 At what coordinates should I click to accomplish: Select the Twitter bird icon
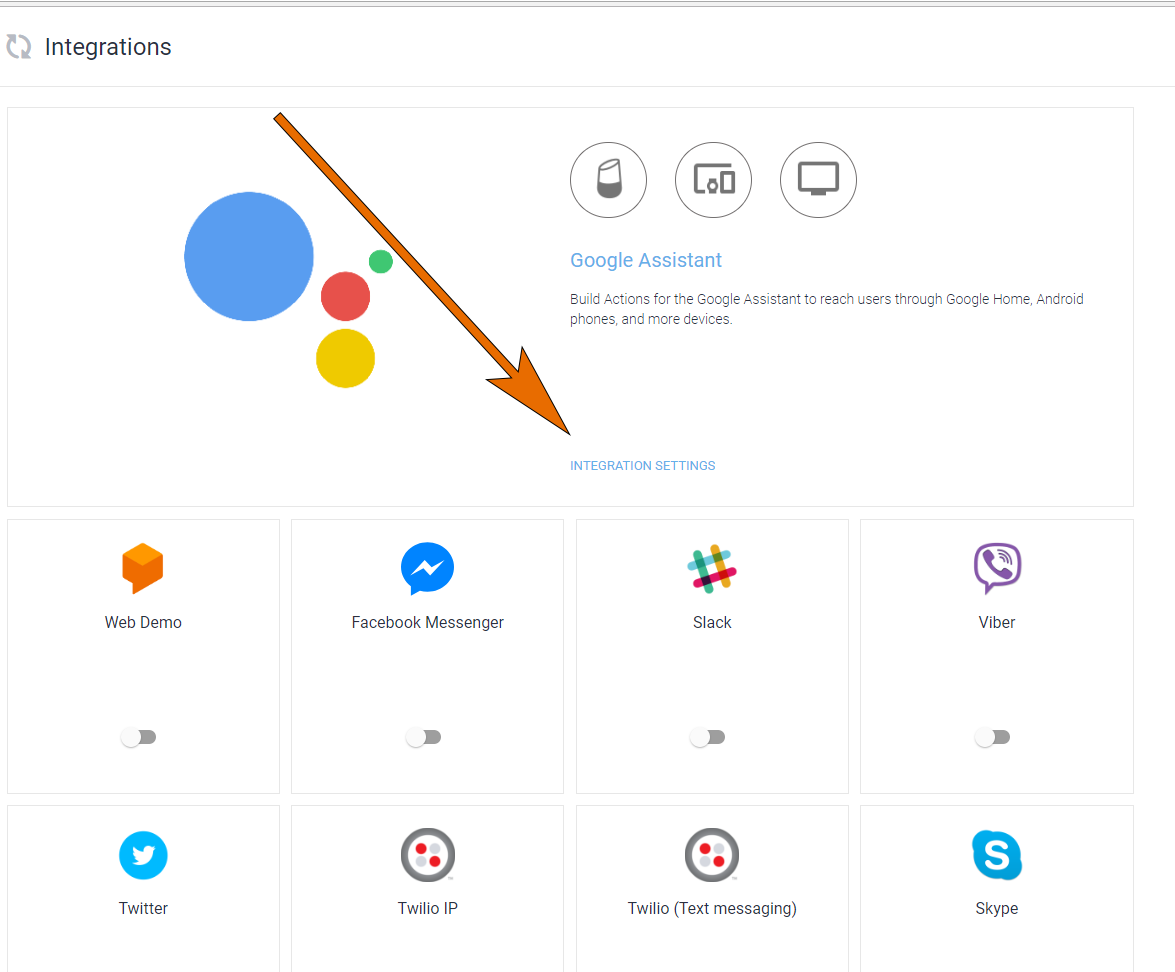143,855
